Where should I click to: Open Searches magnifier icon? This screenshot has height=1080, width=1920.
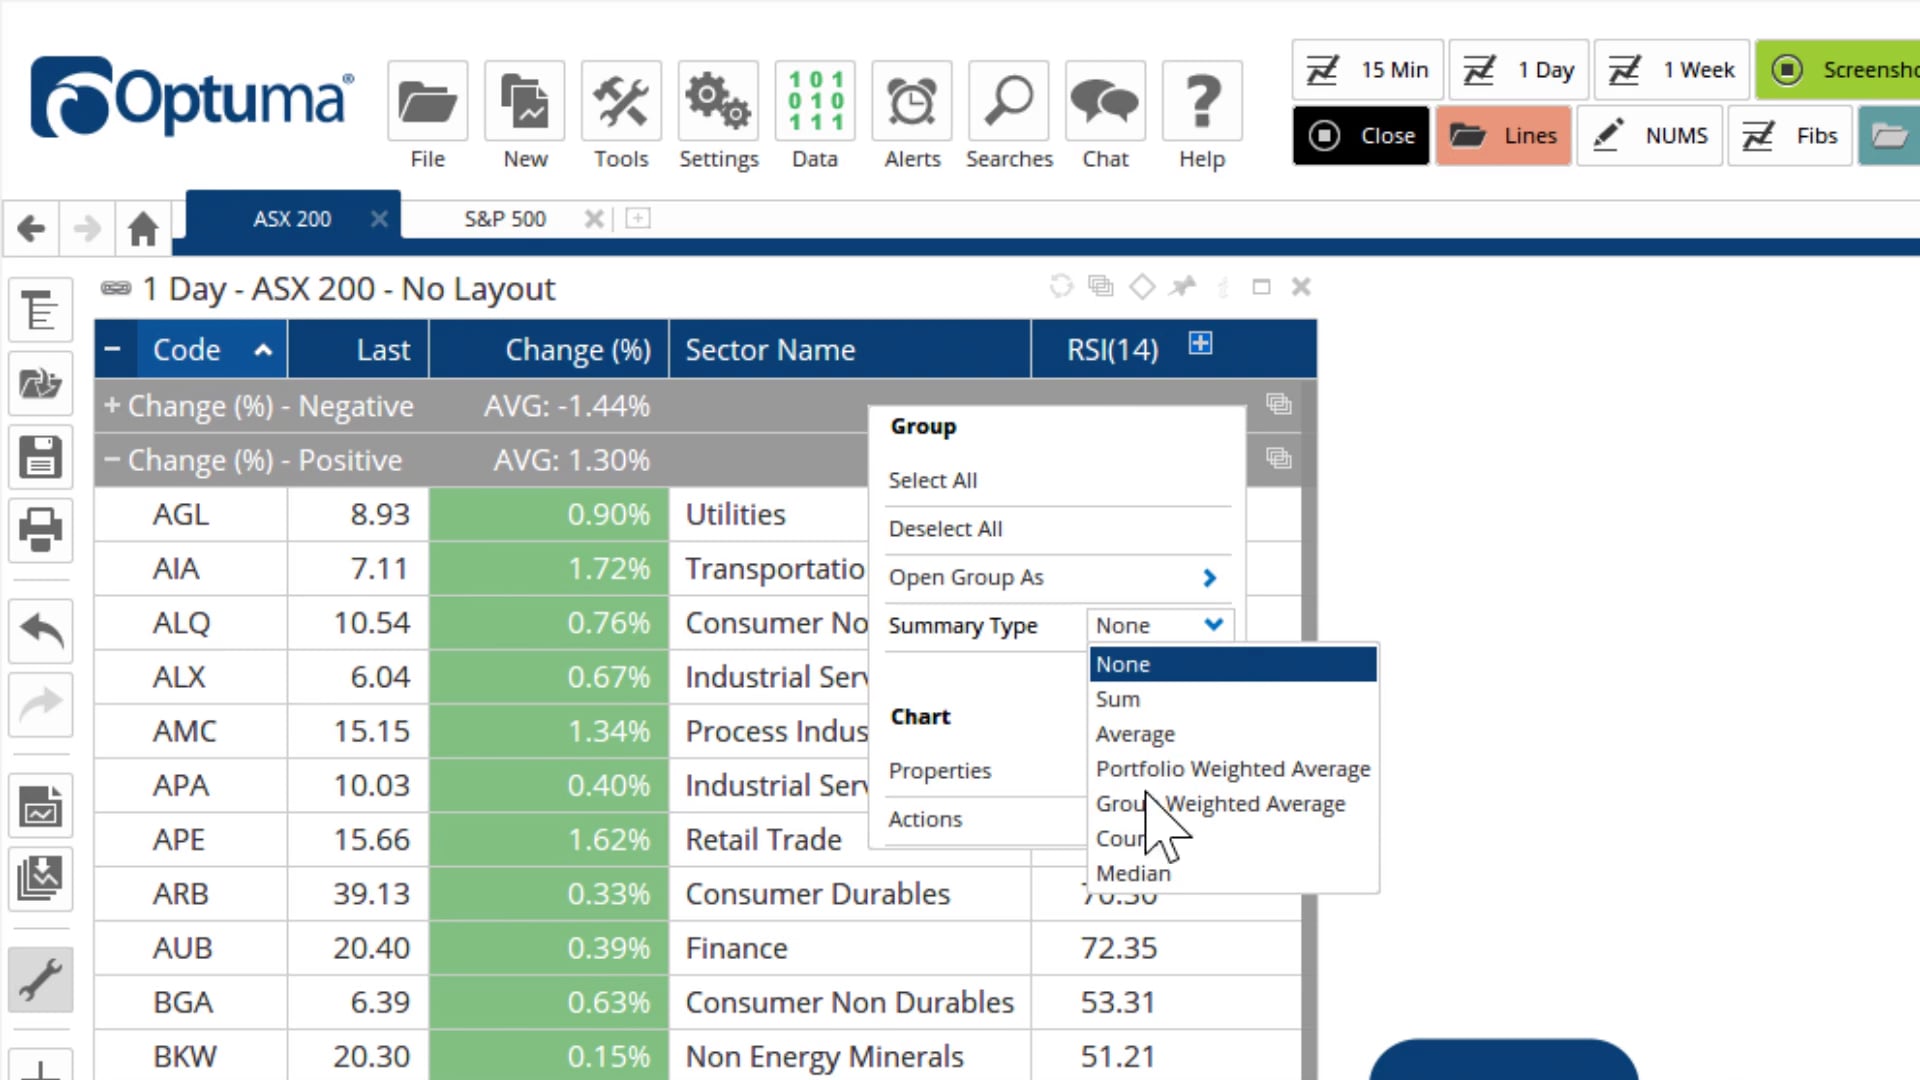(1009, 101)
